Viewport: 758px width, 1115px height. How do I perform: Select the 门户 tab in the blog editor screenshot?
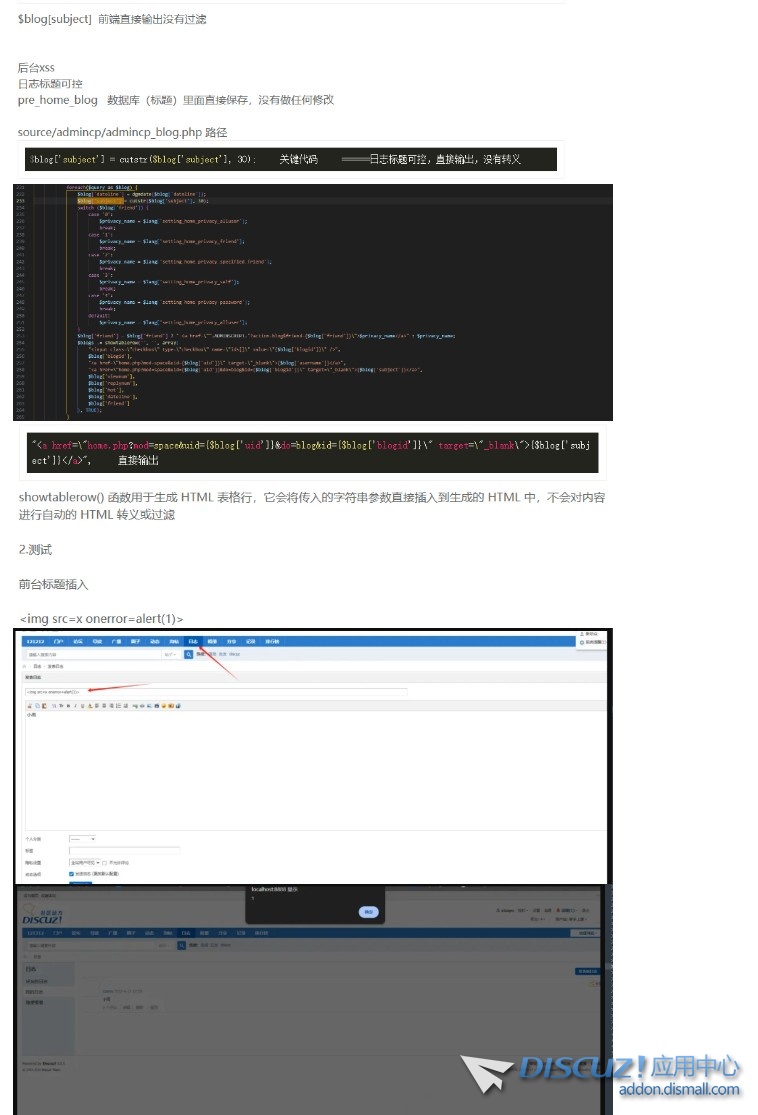point(58,641)
